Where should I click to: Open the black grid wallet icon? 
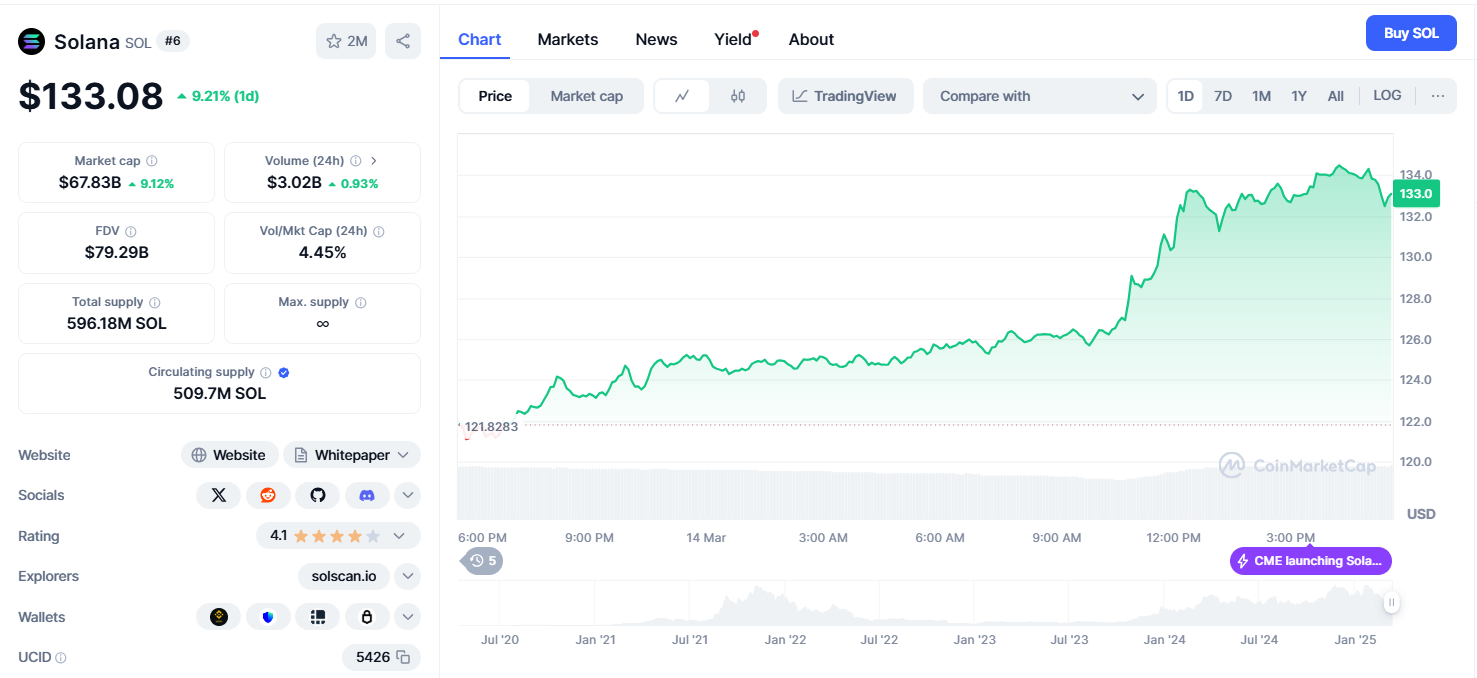318,617
